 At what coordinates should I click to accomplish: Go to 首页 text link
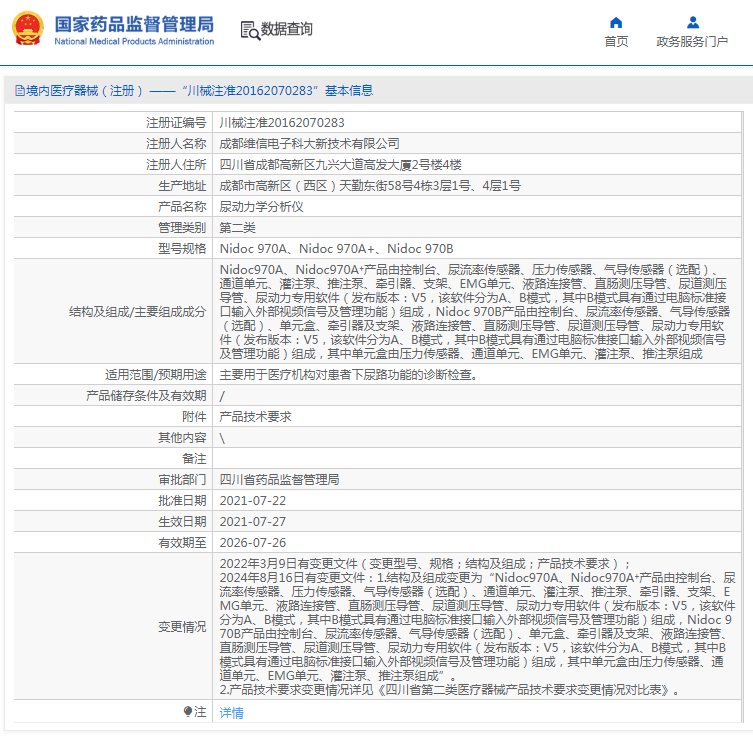[x=616, y=42]
